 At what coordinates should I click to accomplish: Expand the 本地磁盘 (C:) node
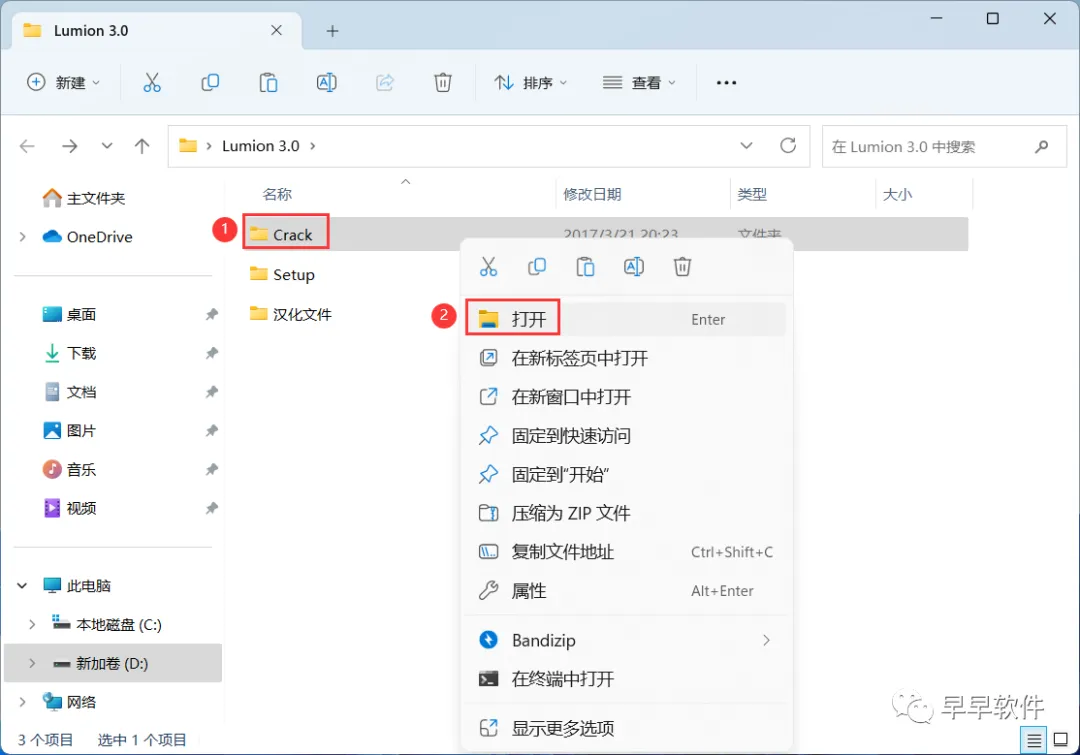(x=32, y=625)
